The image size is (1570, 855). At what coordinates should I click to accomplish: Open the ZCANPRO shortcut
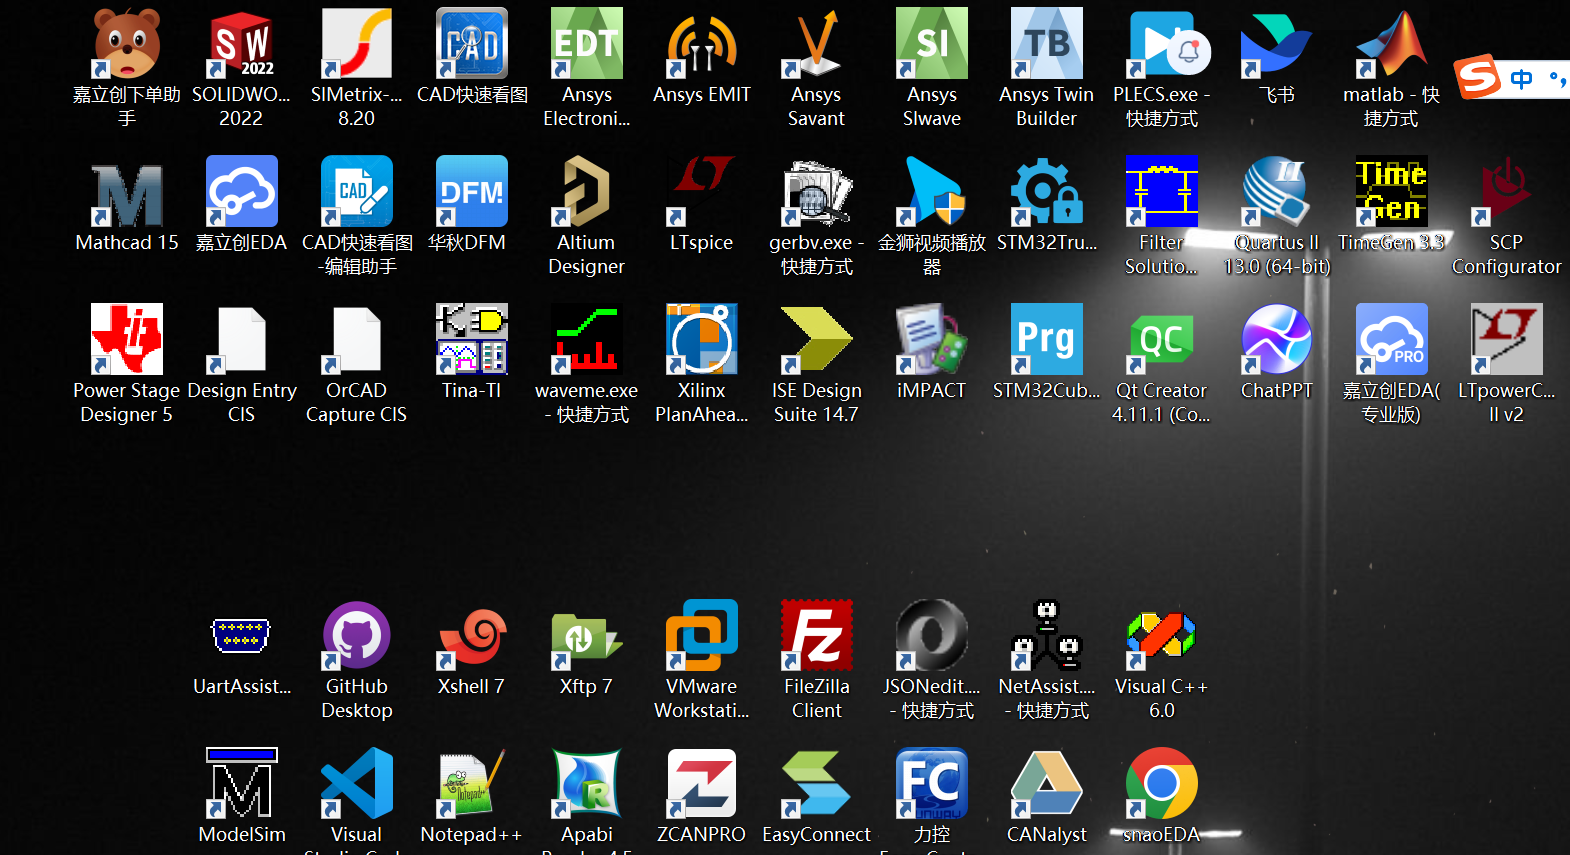click(x=701, y=784)
